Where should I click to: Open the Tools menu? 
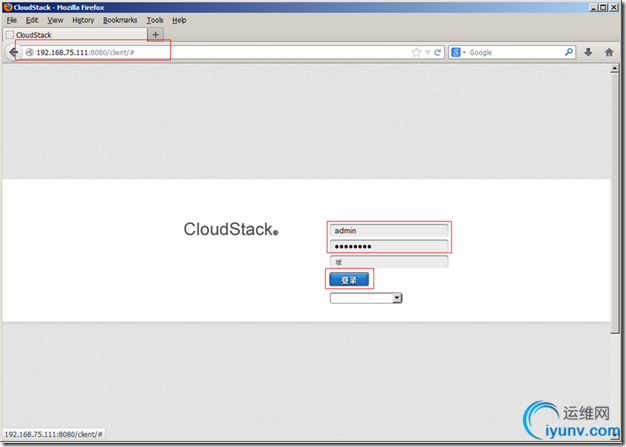[x=155, y=20]
